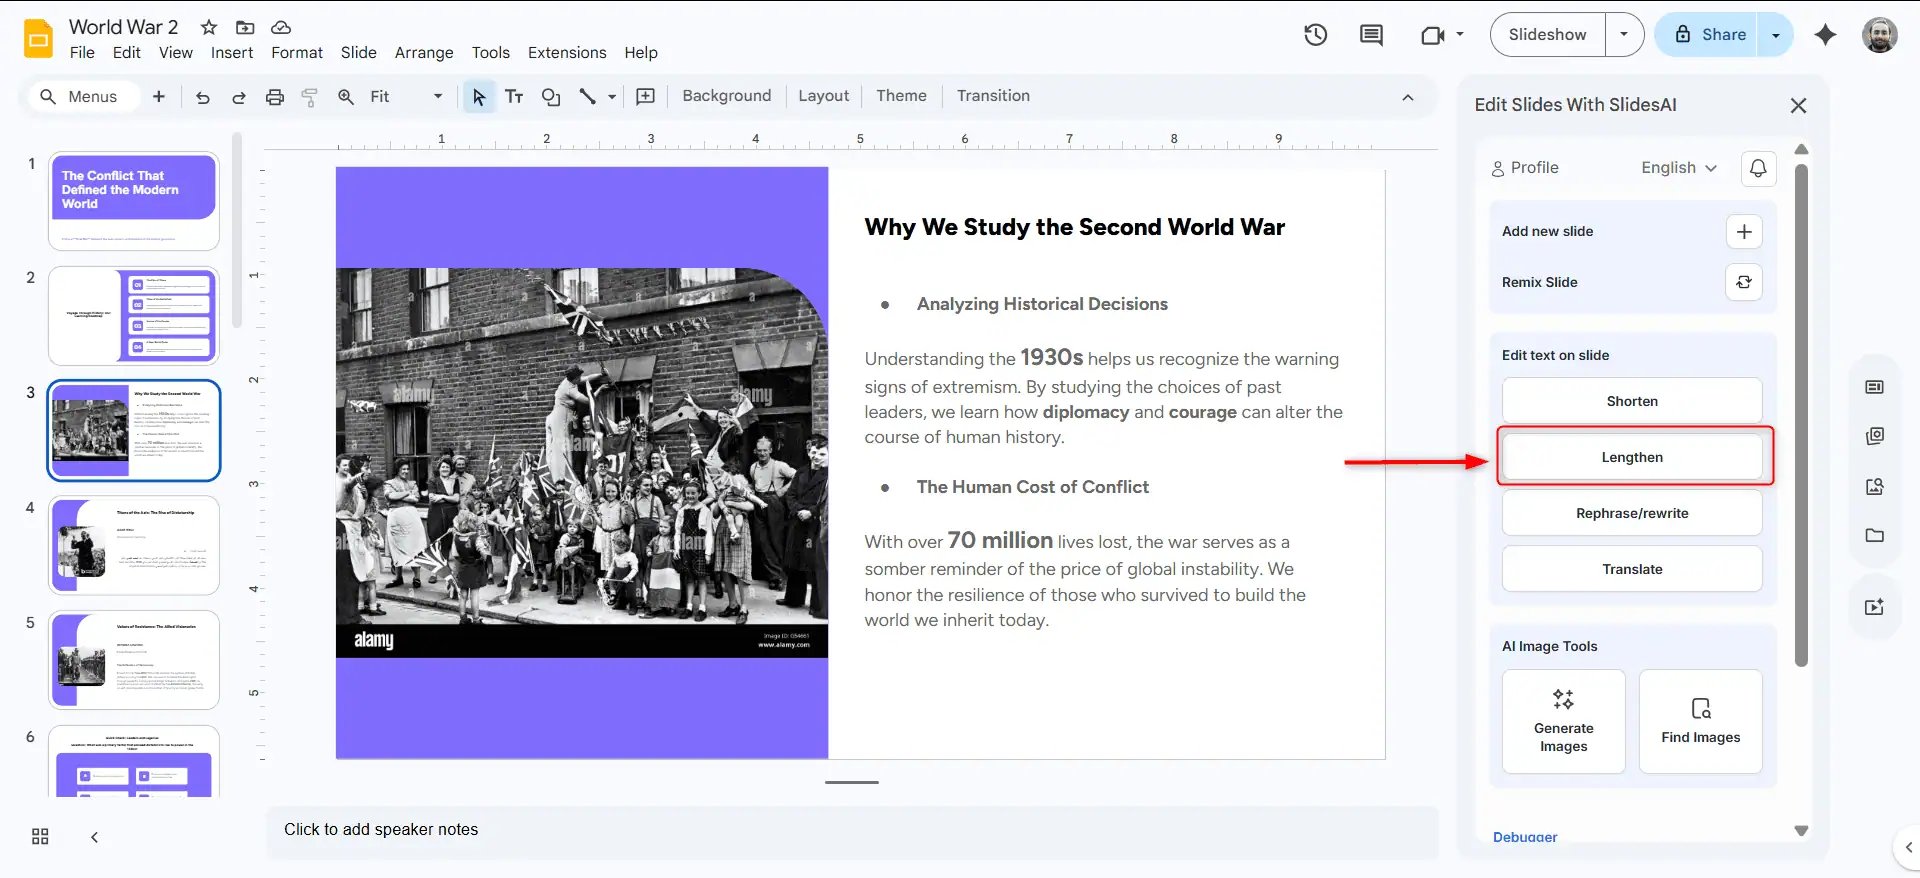Select slide 5 thumbnail
Viewport: 1920px width, 878px height.
point(134,660)
